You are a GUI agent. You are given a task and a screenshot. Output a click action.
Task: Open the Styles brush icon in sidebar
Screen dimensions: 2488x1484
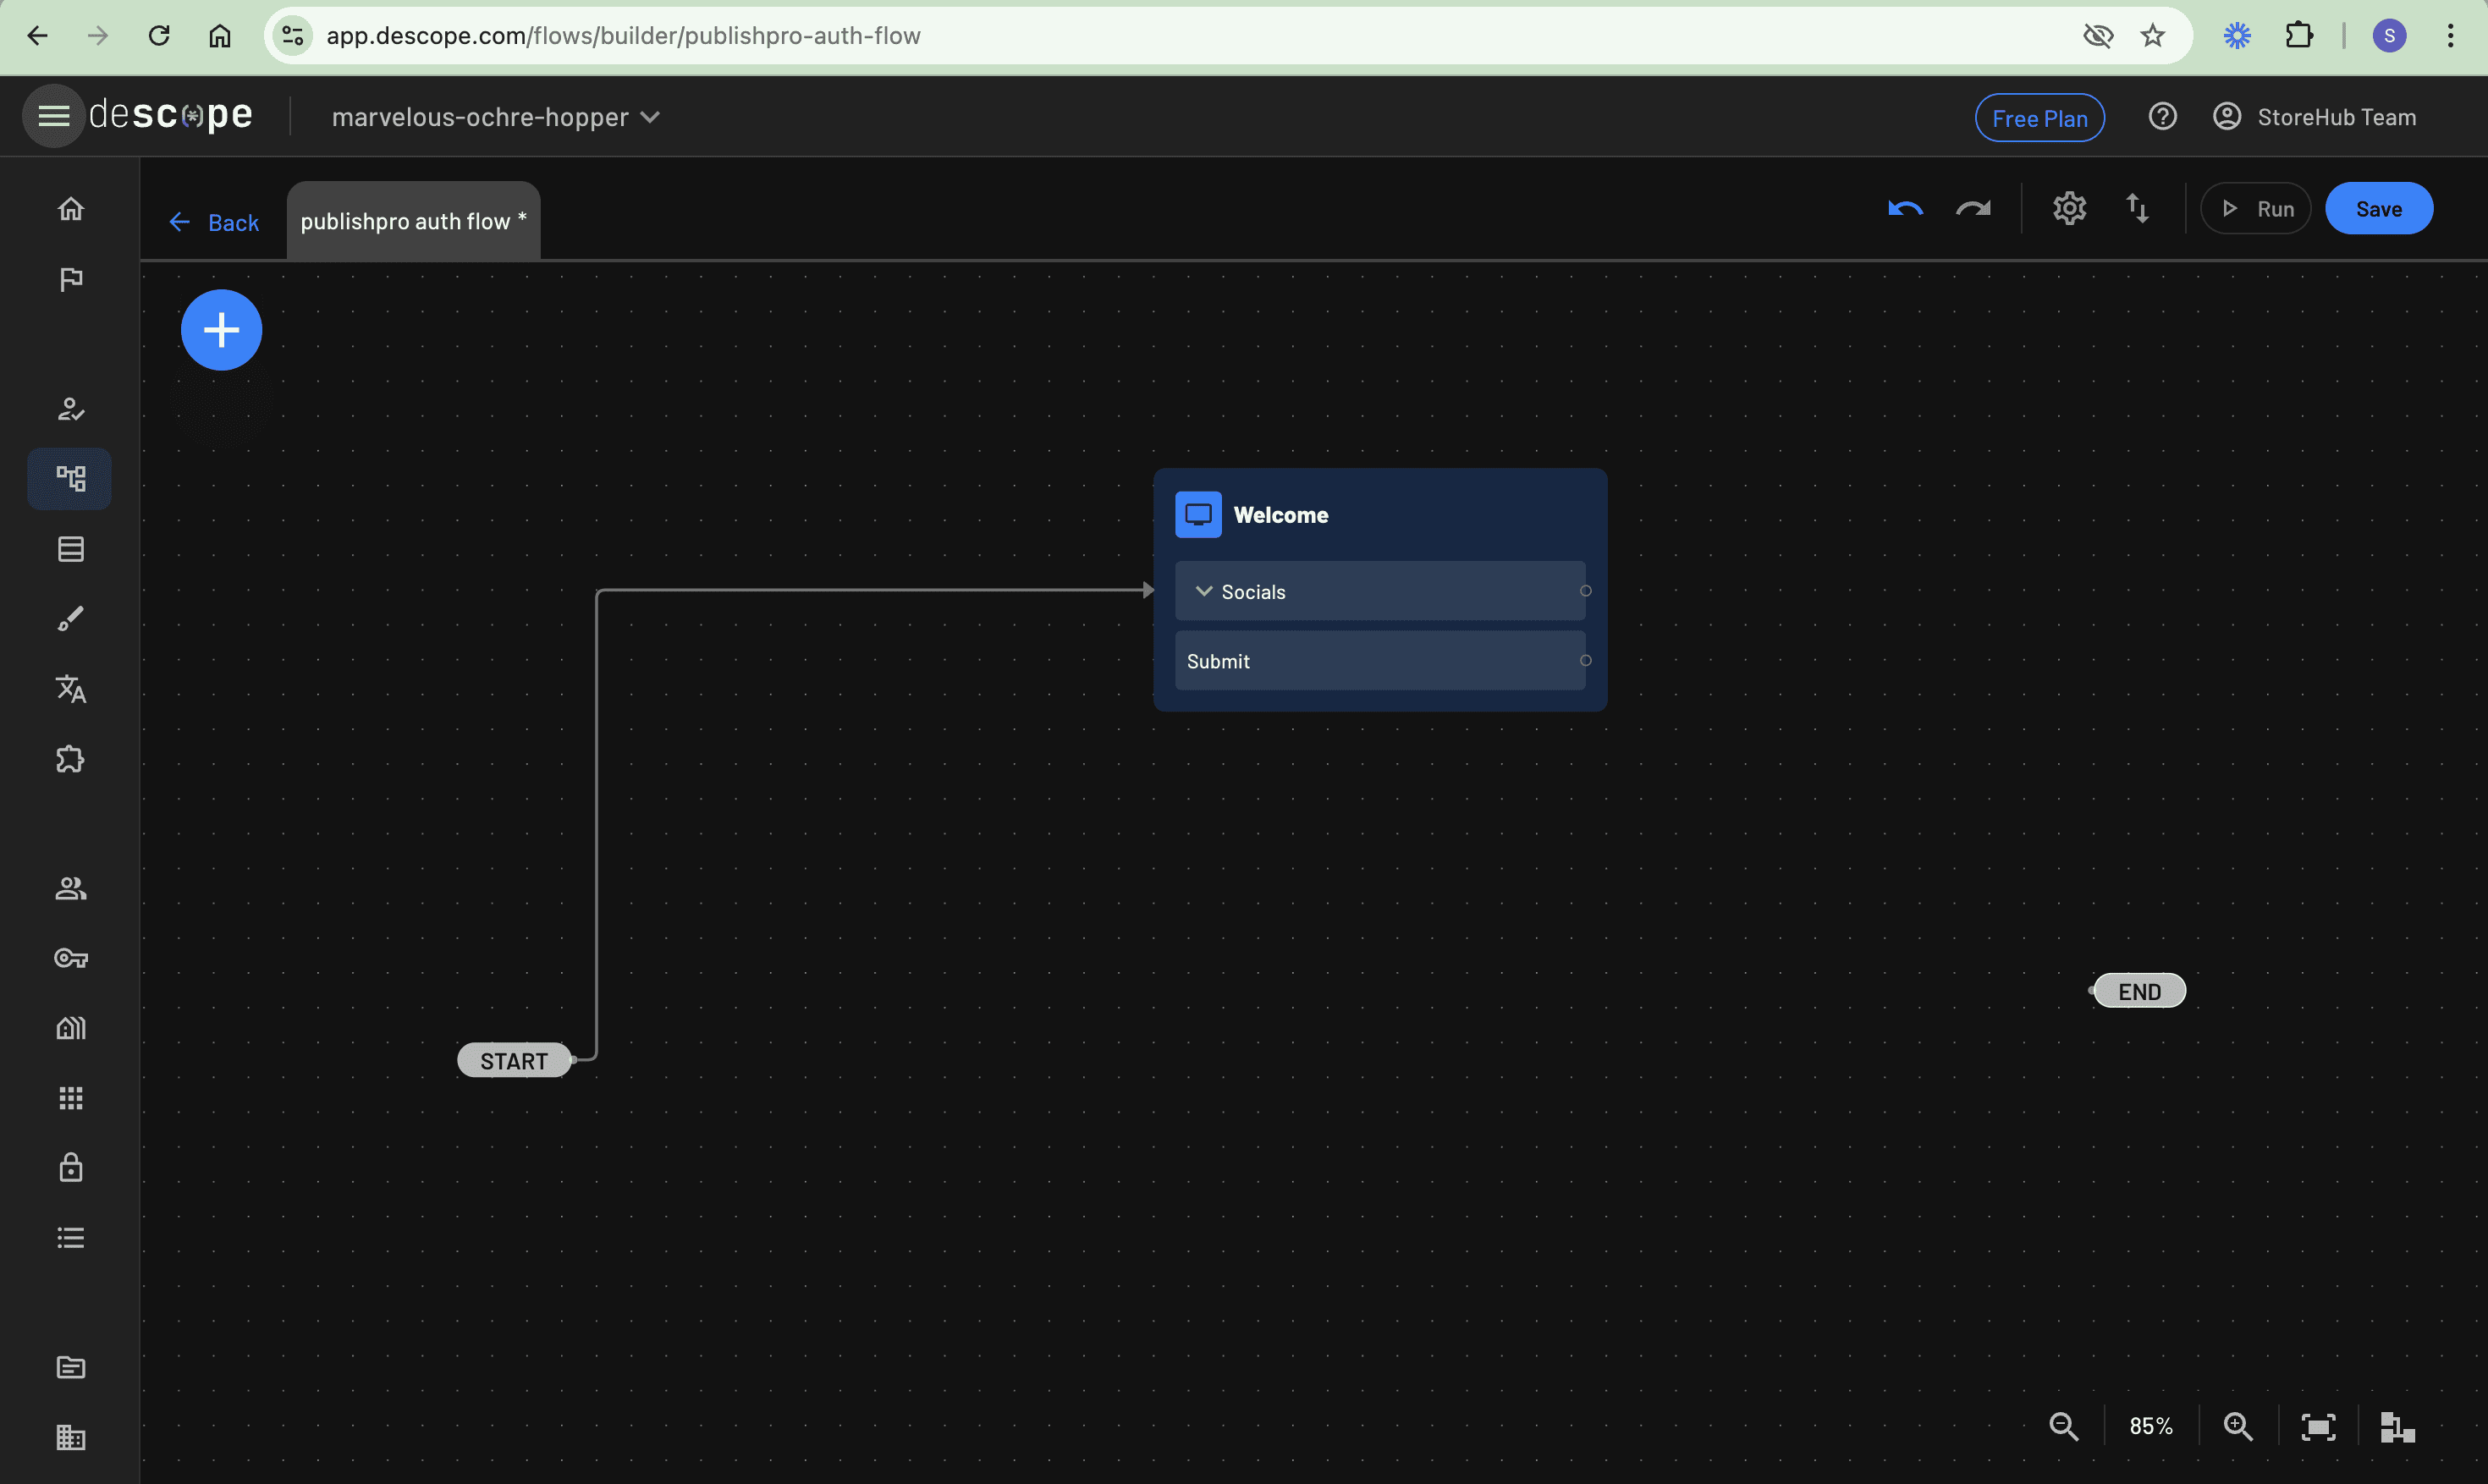click(x=70, y=619)
